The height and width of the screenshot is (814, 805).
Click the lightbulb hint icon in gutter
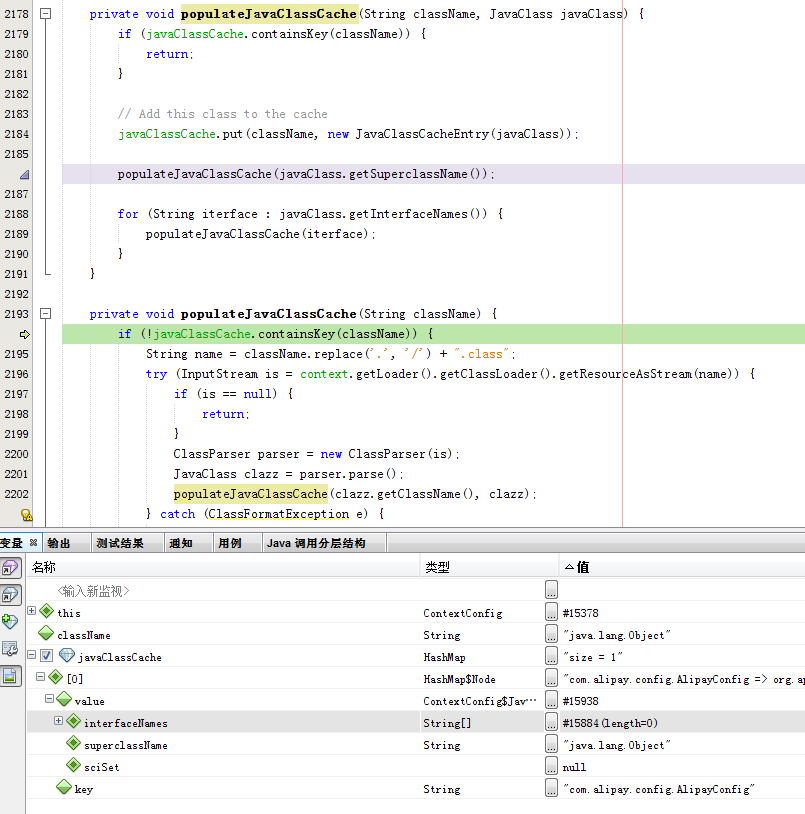26,514
